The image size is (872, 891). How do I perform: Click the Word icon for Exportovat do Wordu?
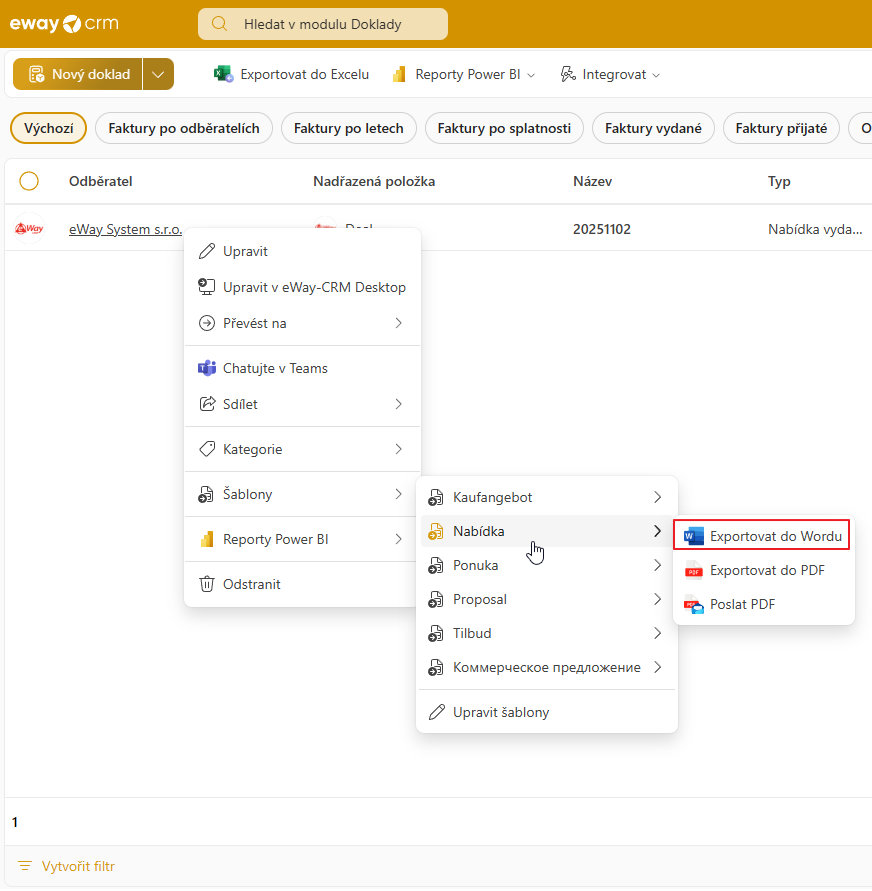pos(694,537)
